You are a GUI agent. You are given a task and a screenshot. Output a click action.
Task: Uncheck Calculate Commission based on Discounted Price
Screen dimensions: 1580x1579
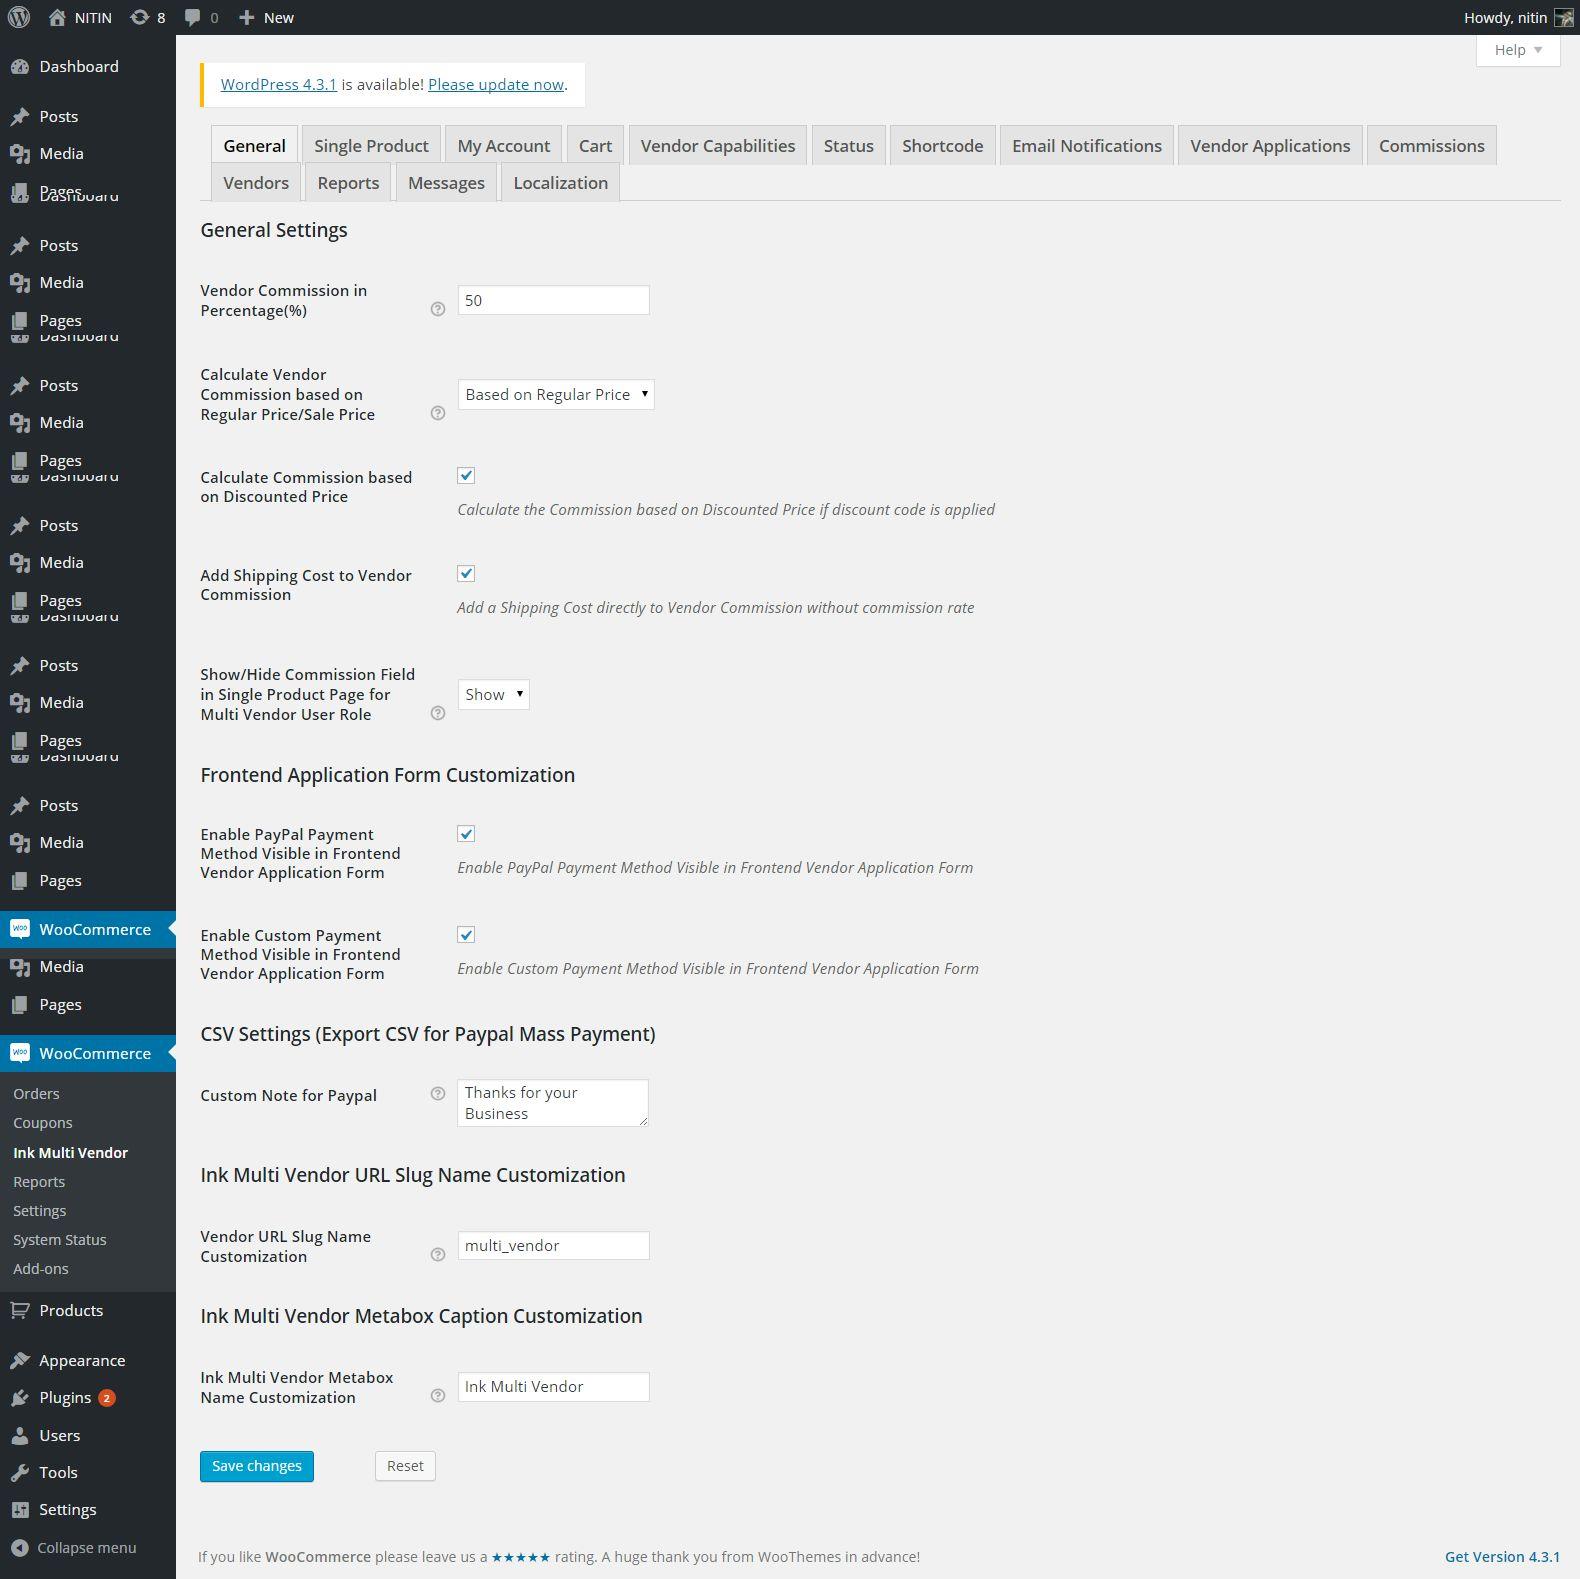[466, 476]
